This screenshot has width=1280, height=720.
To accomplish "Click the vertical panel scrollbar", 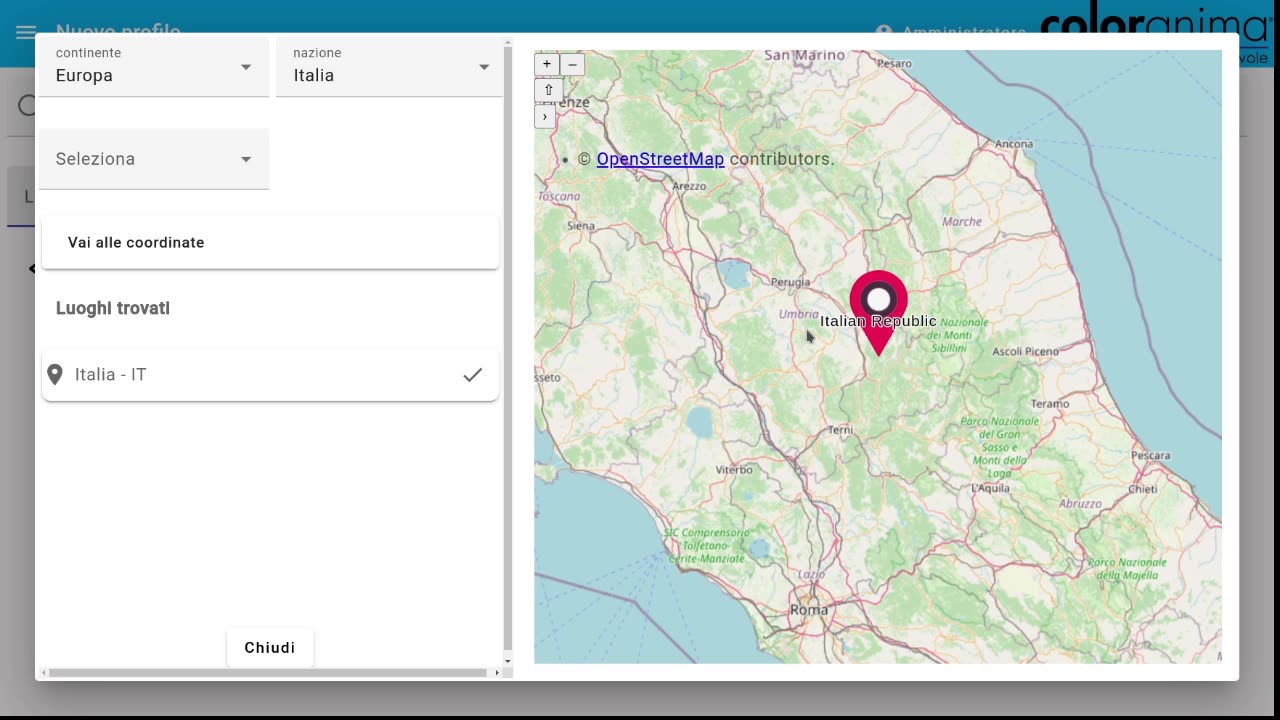I will click(x=508, y=350).
